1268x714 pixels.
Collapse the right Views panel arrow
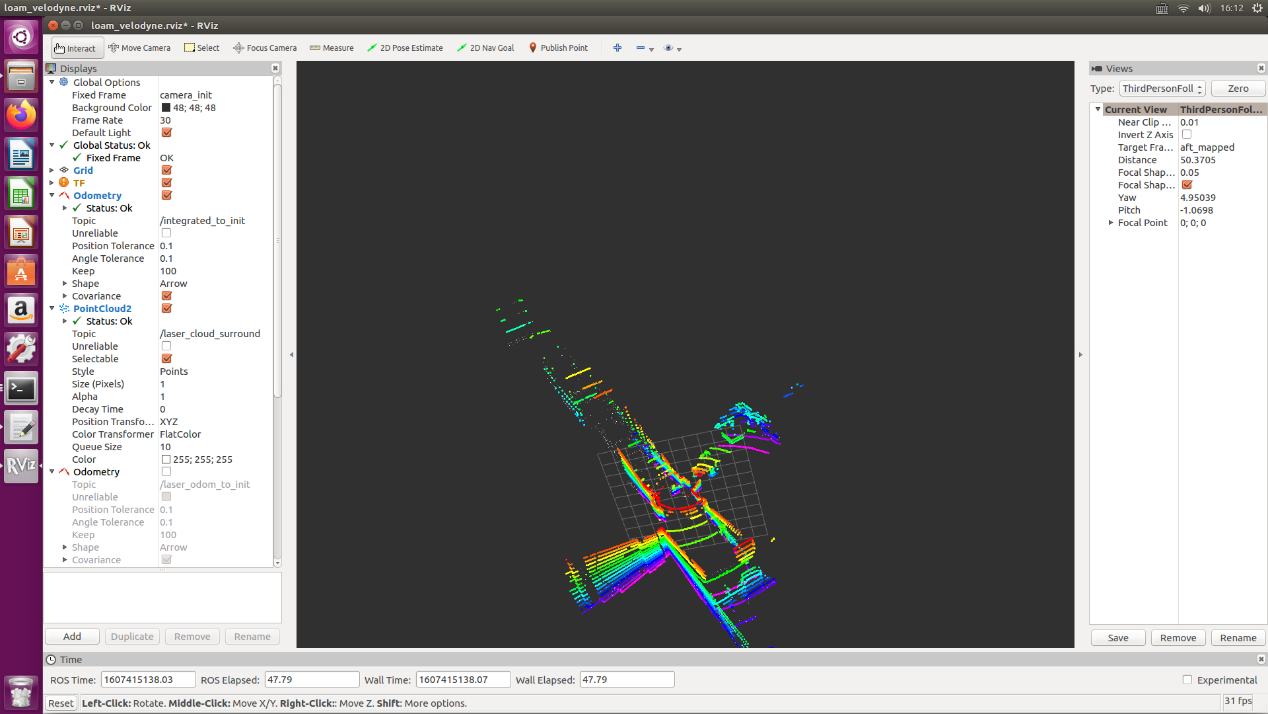click(1080, 355)
